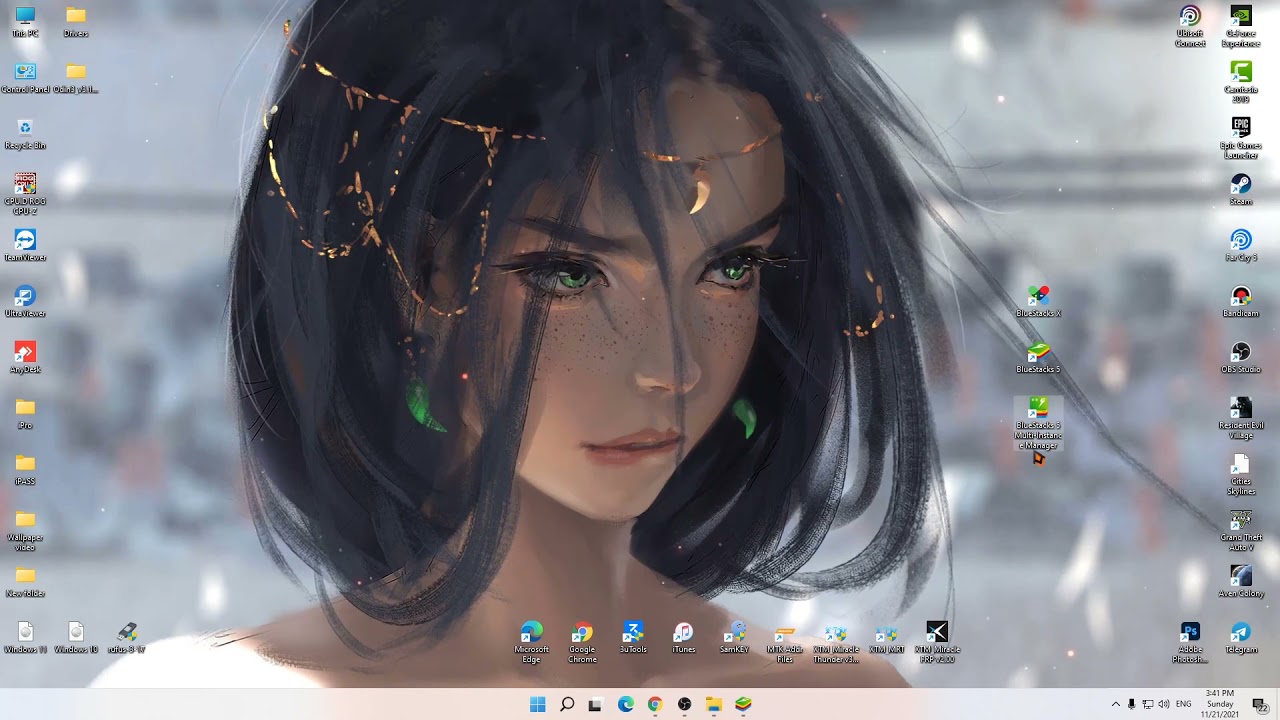Select the 3uTools desktop shortcut

tap(633, 638)
